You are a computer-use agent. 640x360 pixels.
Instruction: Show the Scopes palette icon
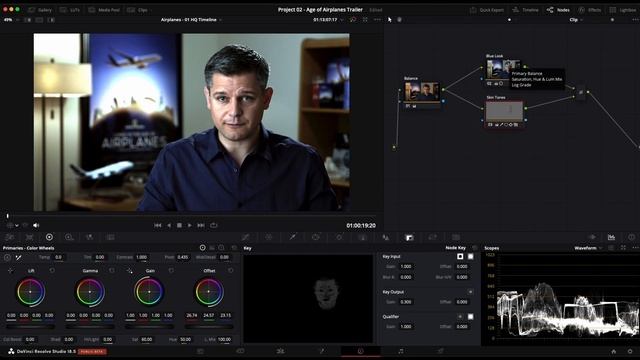point(611,237)
